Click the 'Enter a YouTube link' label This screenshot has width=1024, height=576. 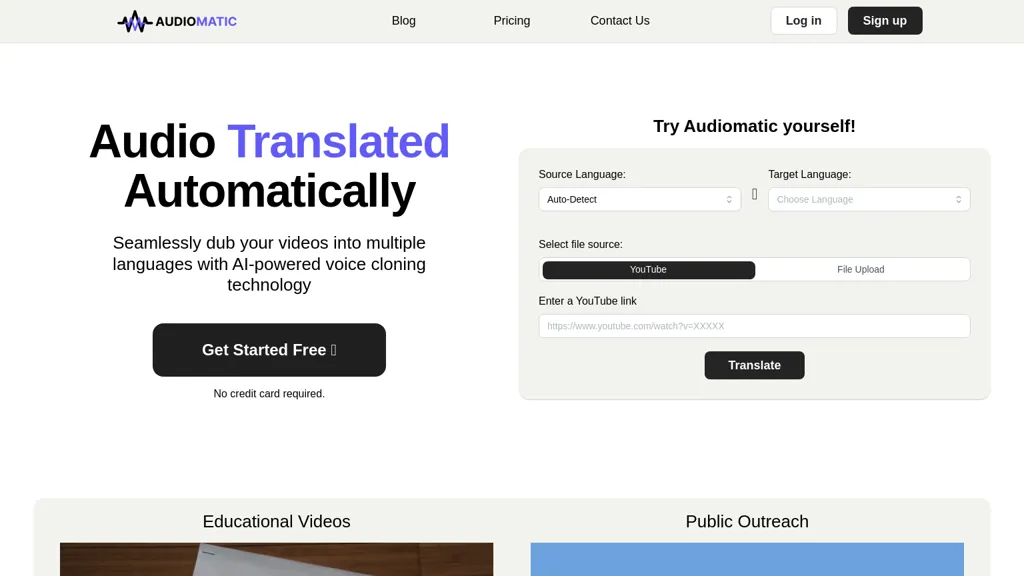tap(587, 301)
